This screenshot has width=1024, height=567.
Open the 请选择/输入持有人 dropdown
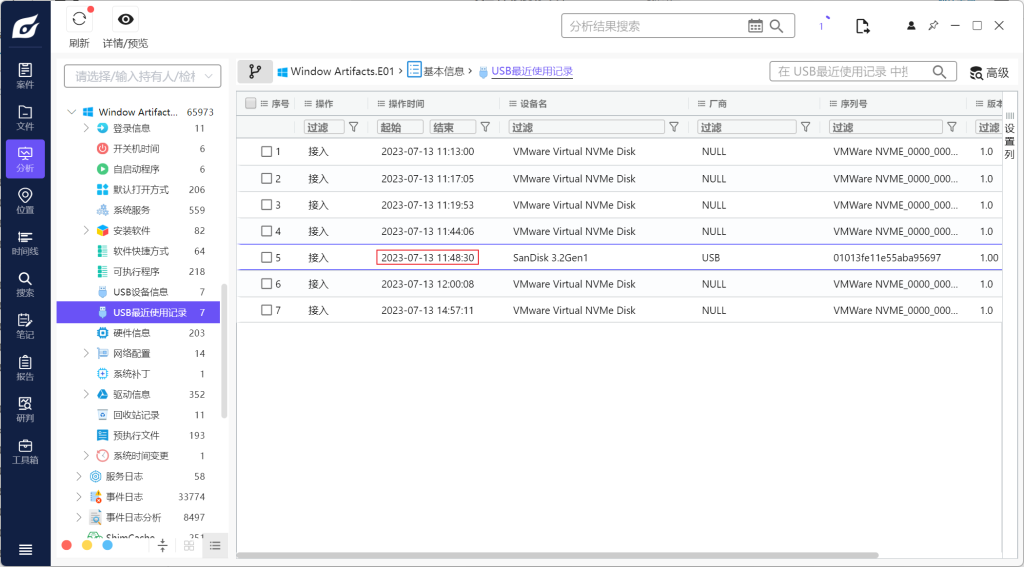coord(142,76)
